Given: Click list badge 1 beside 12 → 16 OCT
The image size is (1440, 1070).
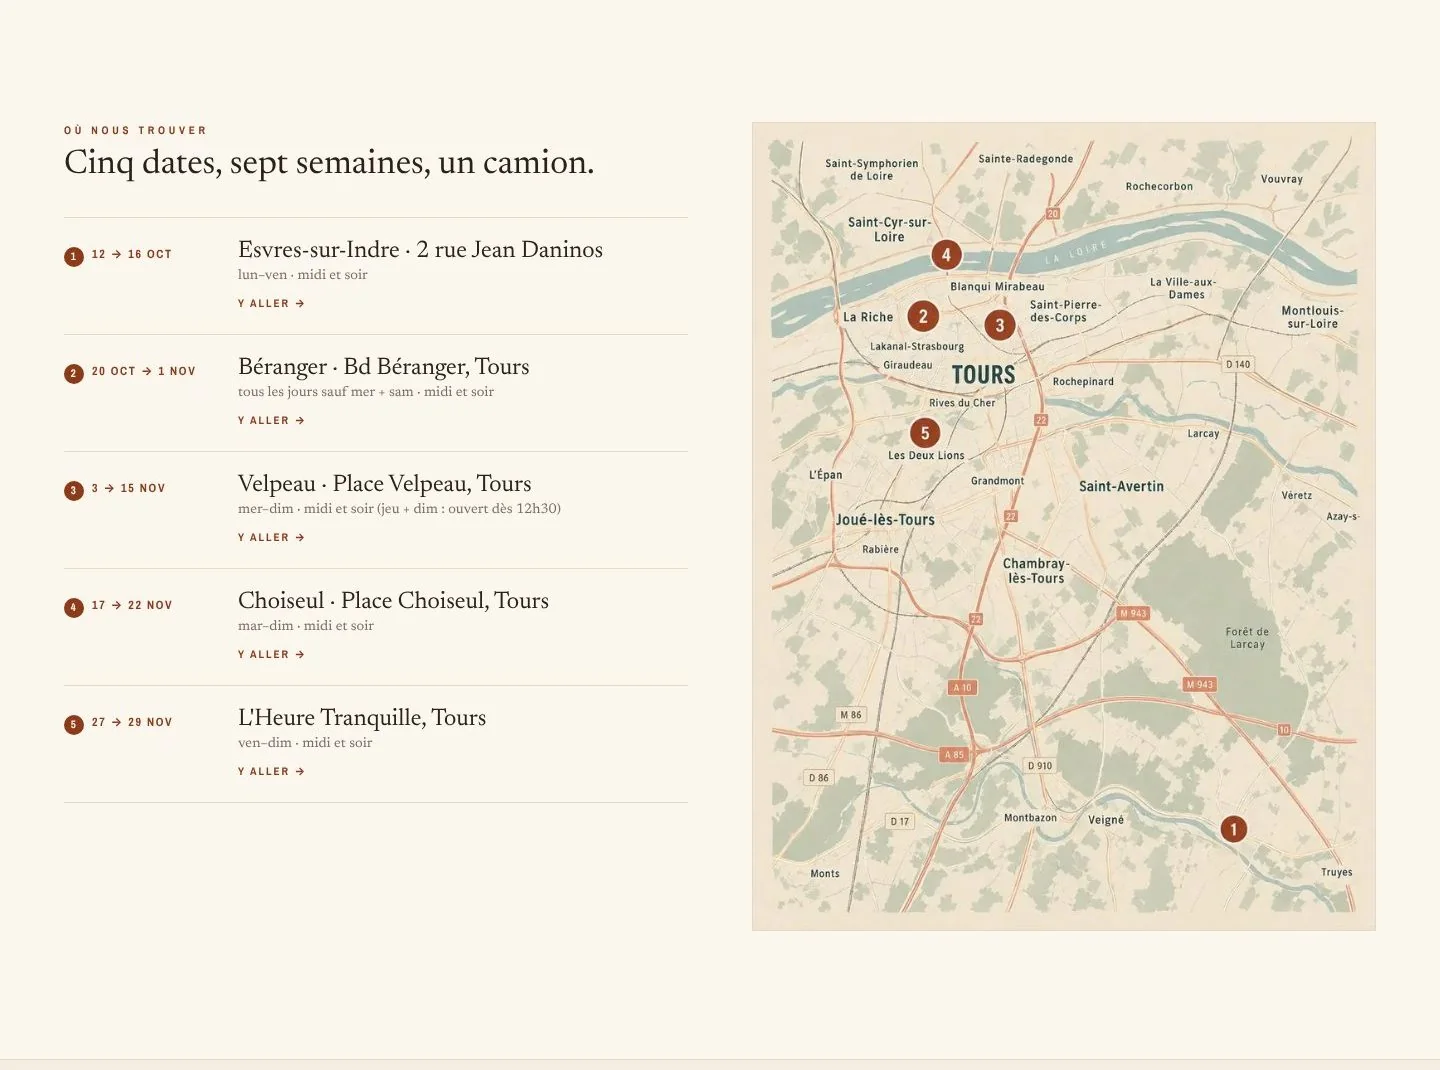Looking at the screenshot, I should [x=73, y=256].
